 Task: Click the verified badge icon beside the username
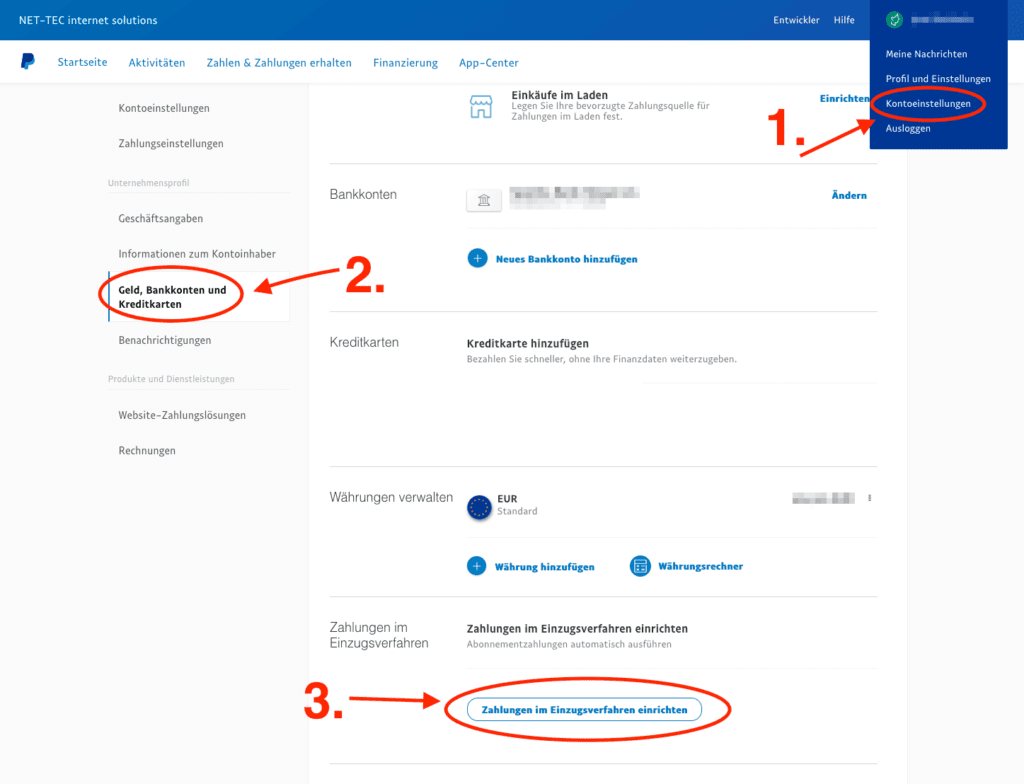tap(894, 19)
